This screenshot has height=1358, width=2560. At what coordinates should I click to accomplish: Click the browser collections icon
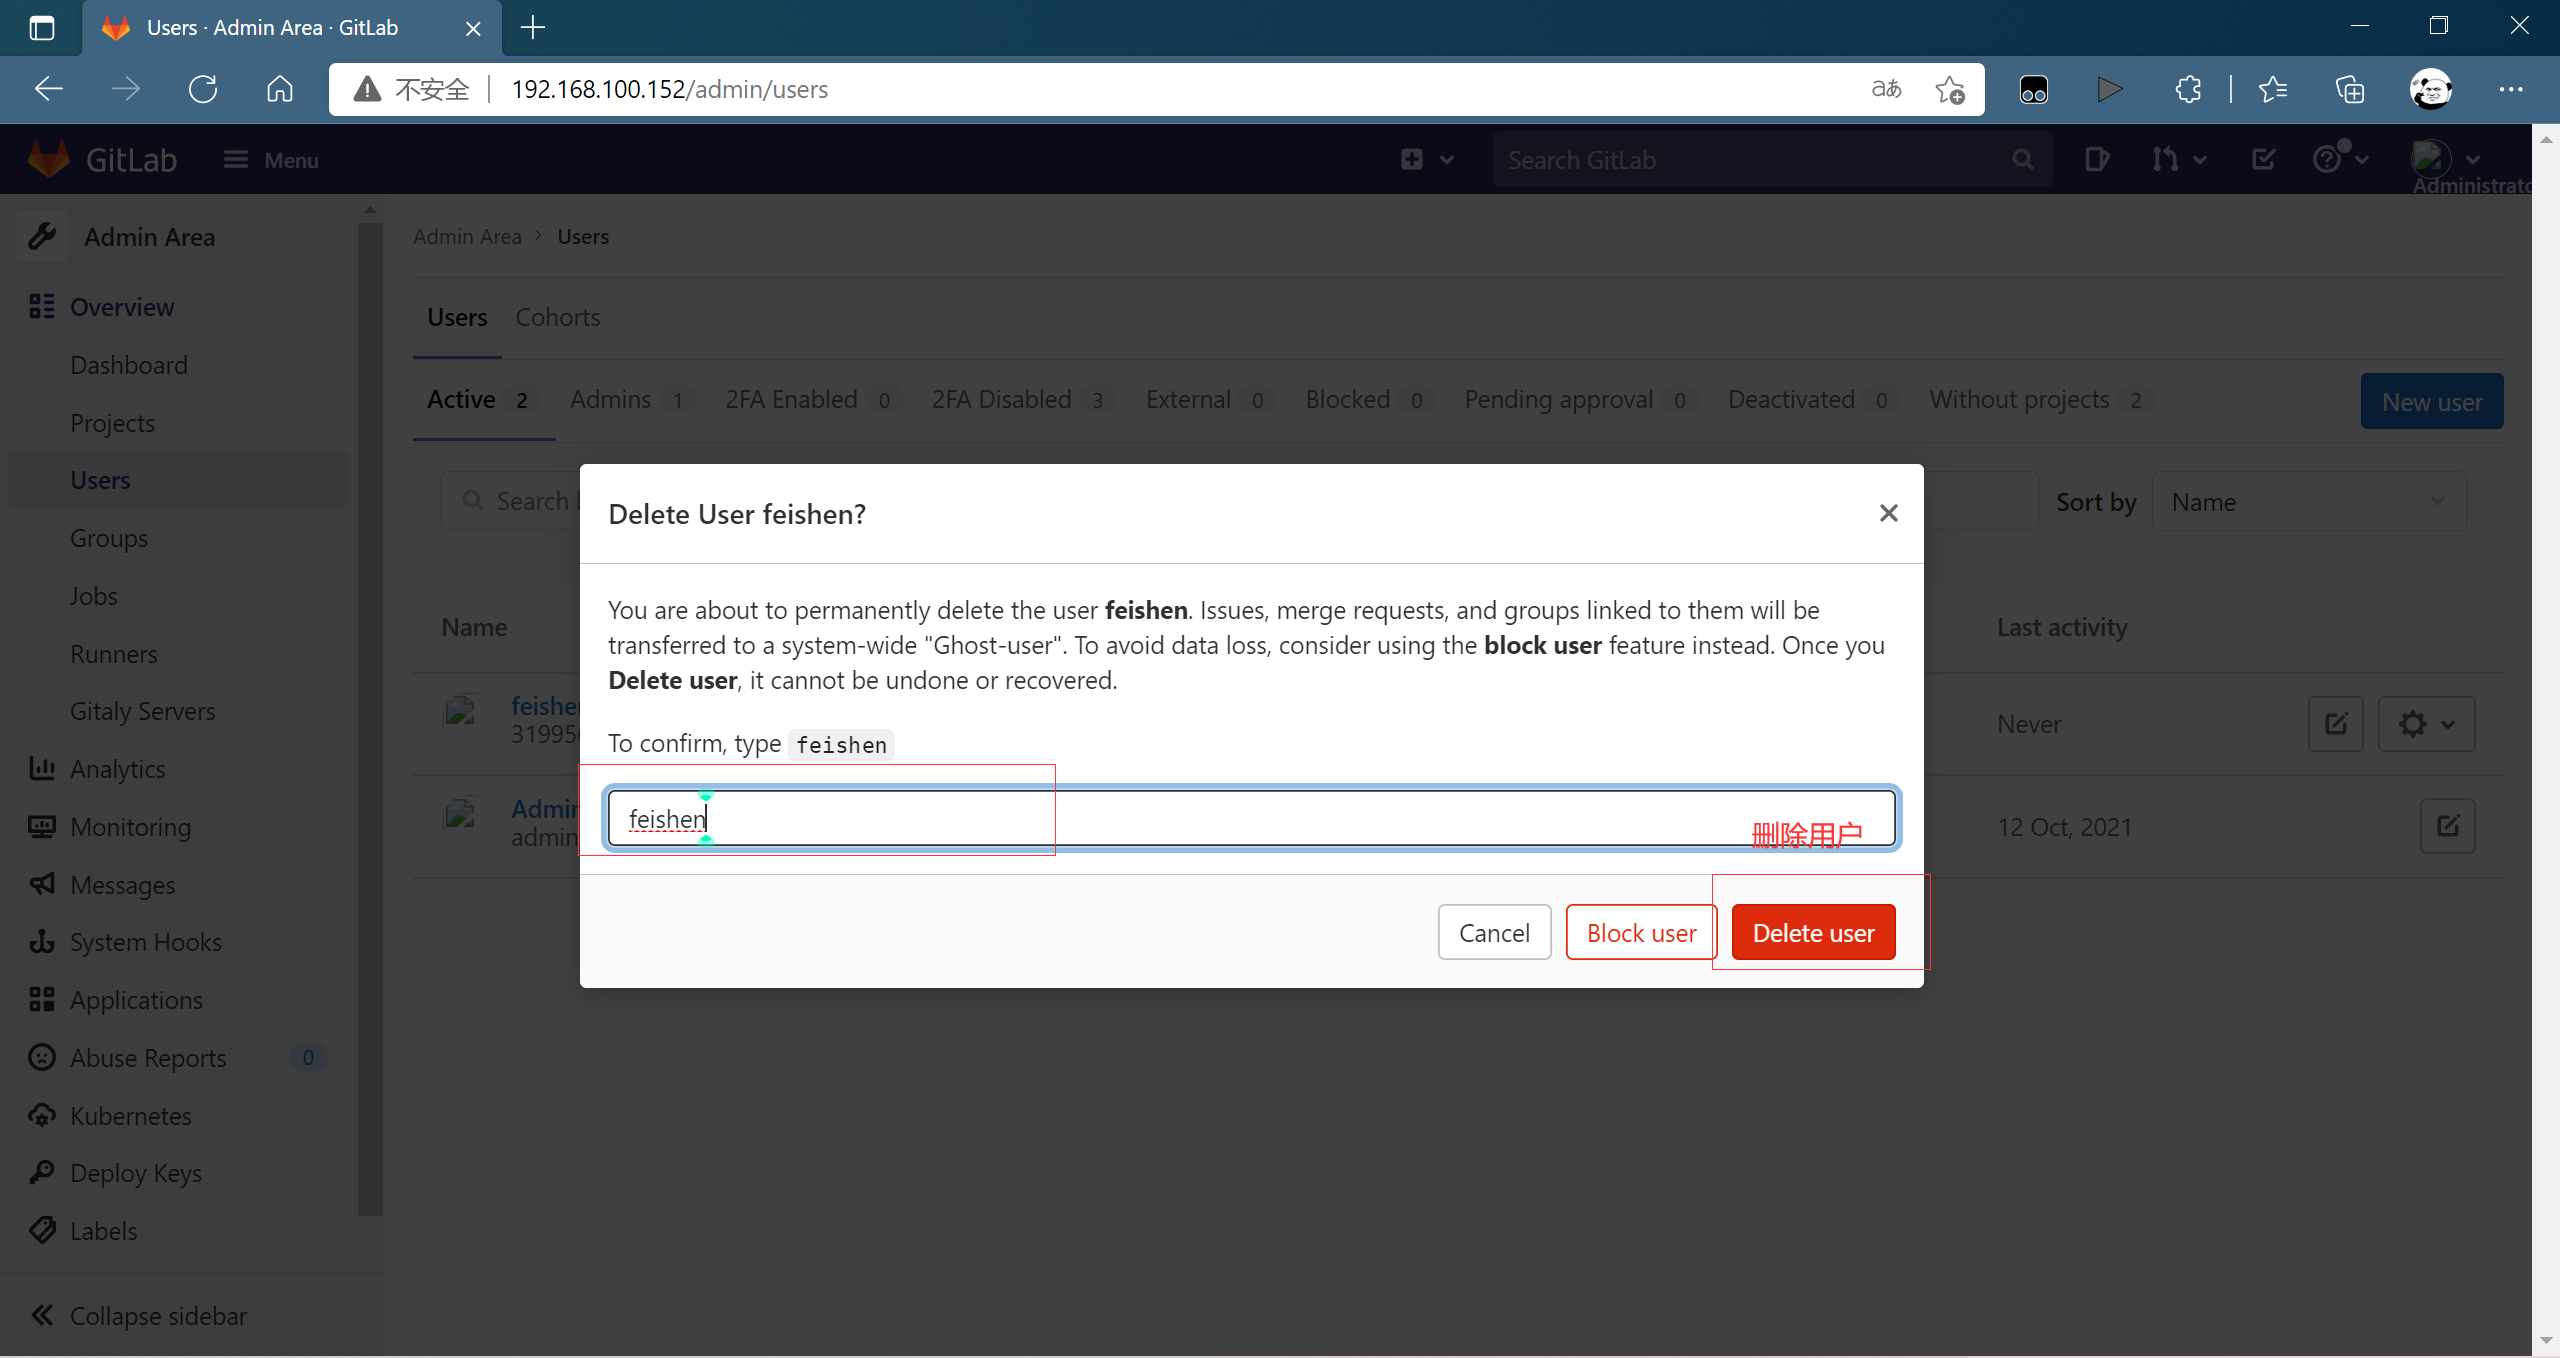2350,89
